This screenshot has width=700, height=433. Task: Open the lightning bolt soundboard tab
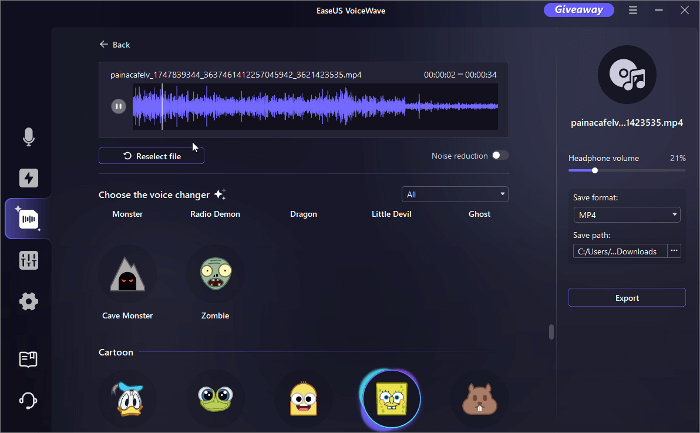29,178
